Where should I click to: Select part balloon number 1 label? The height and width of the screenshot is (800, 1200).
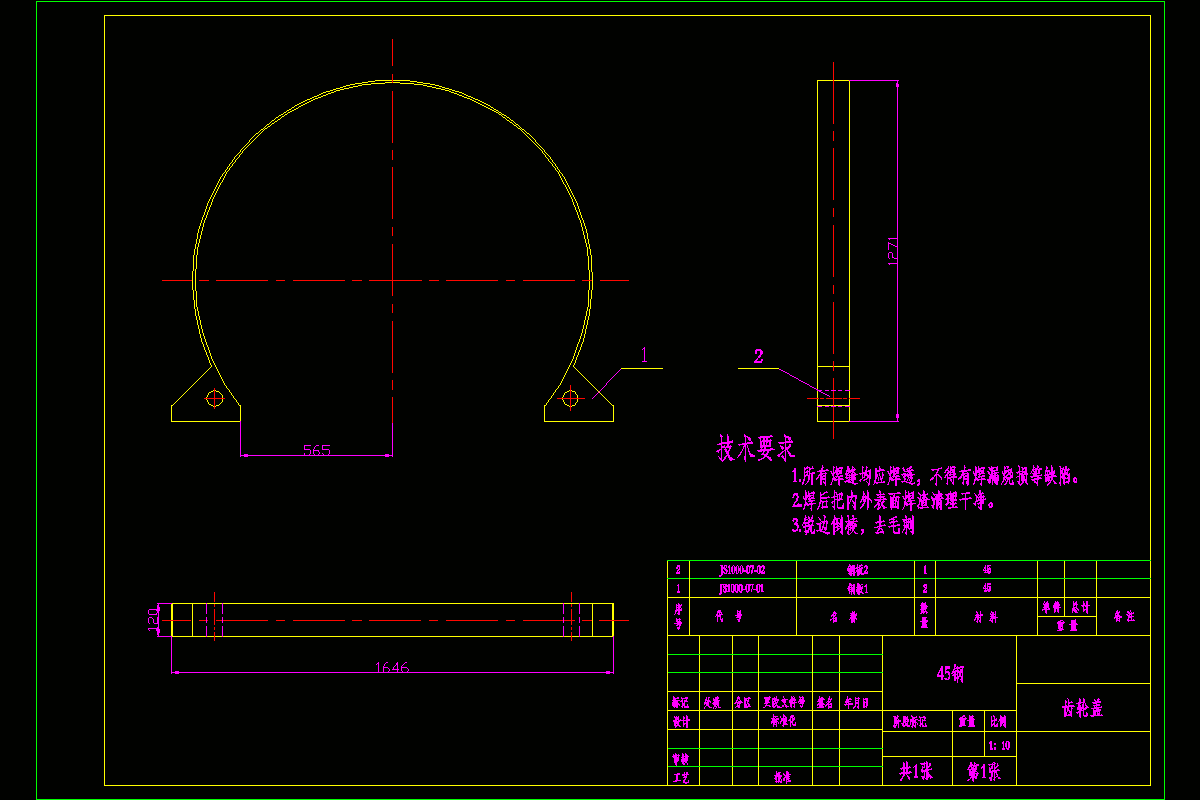point(645,354)
